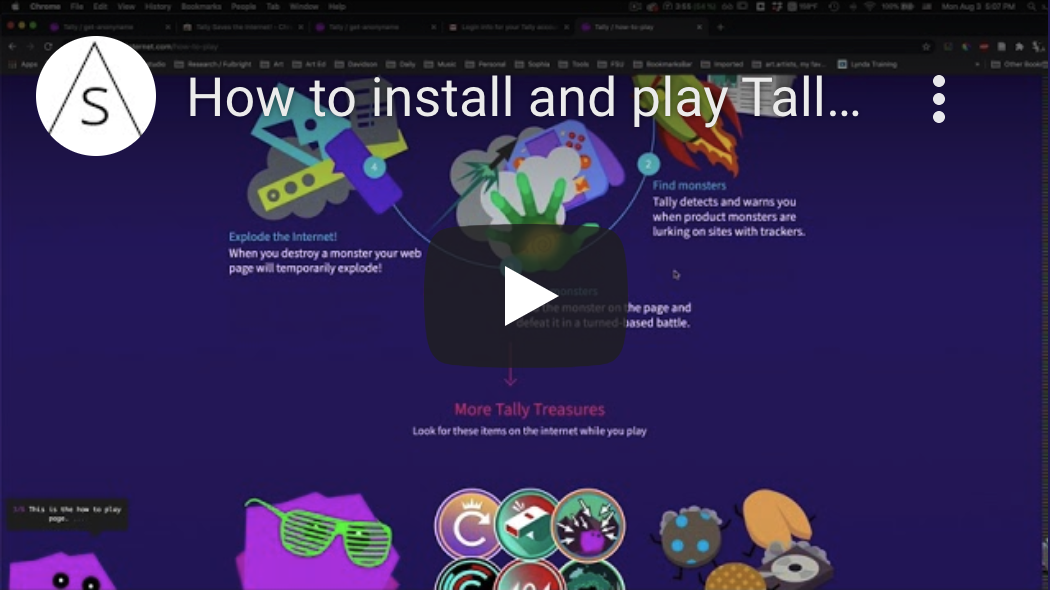Open the 'How to install and play Tall…' title
This screenshot has width=1050, height=590.
point(524,98)
